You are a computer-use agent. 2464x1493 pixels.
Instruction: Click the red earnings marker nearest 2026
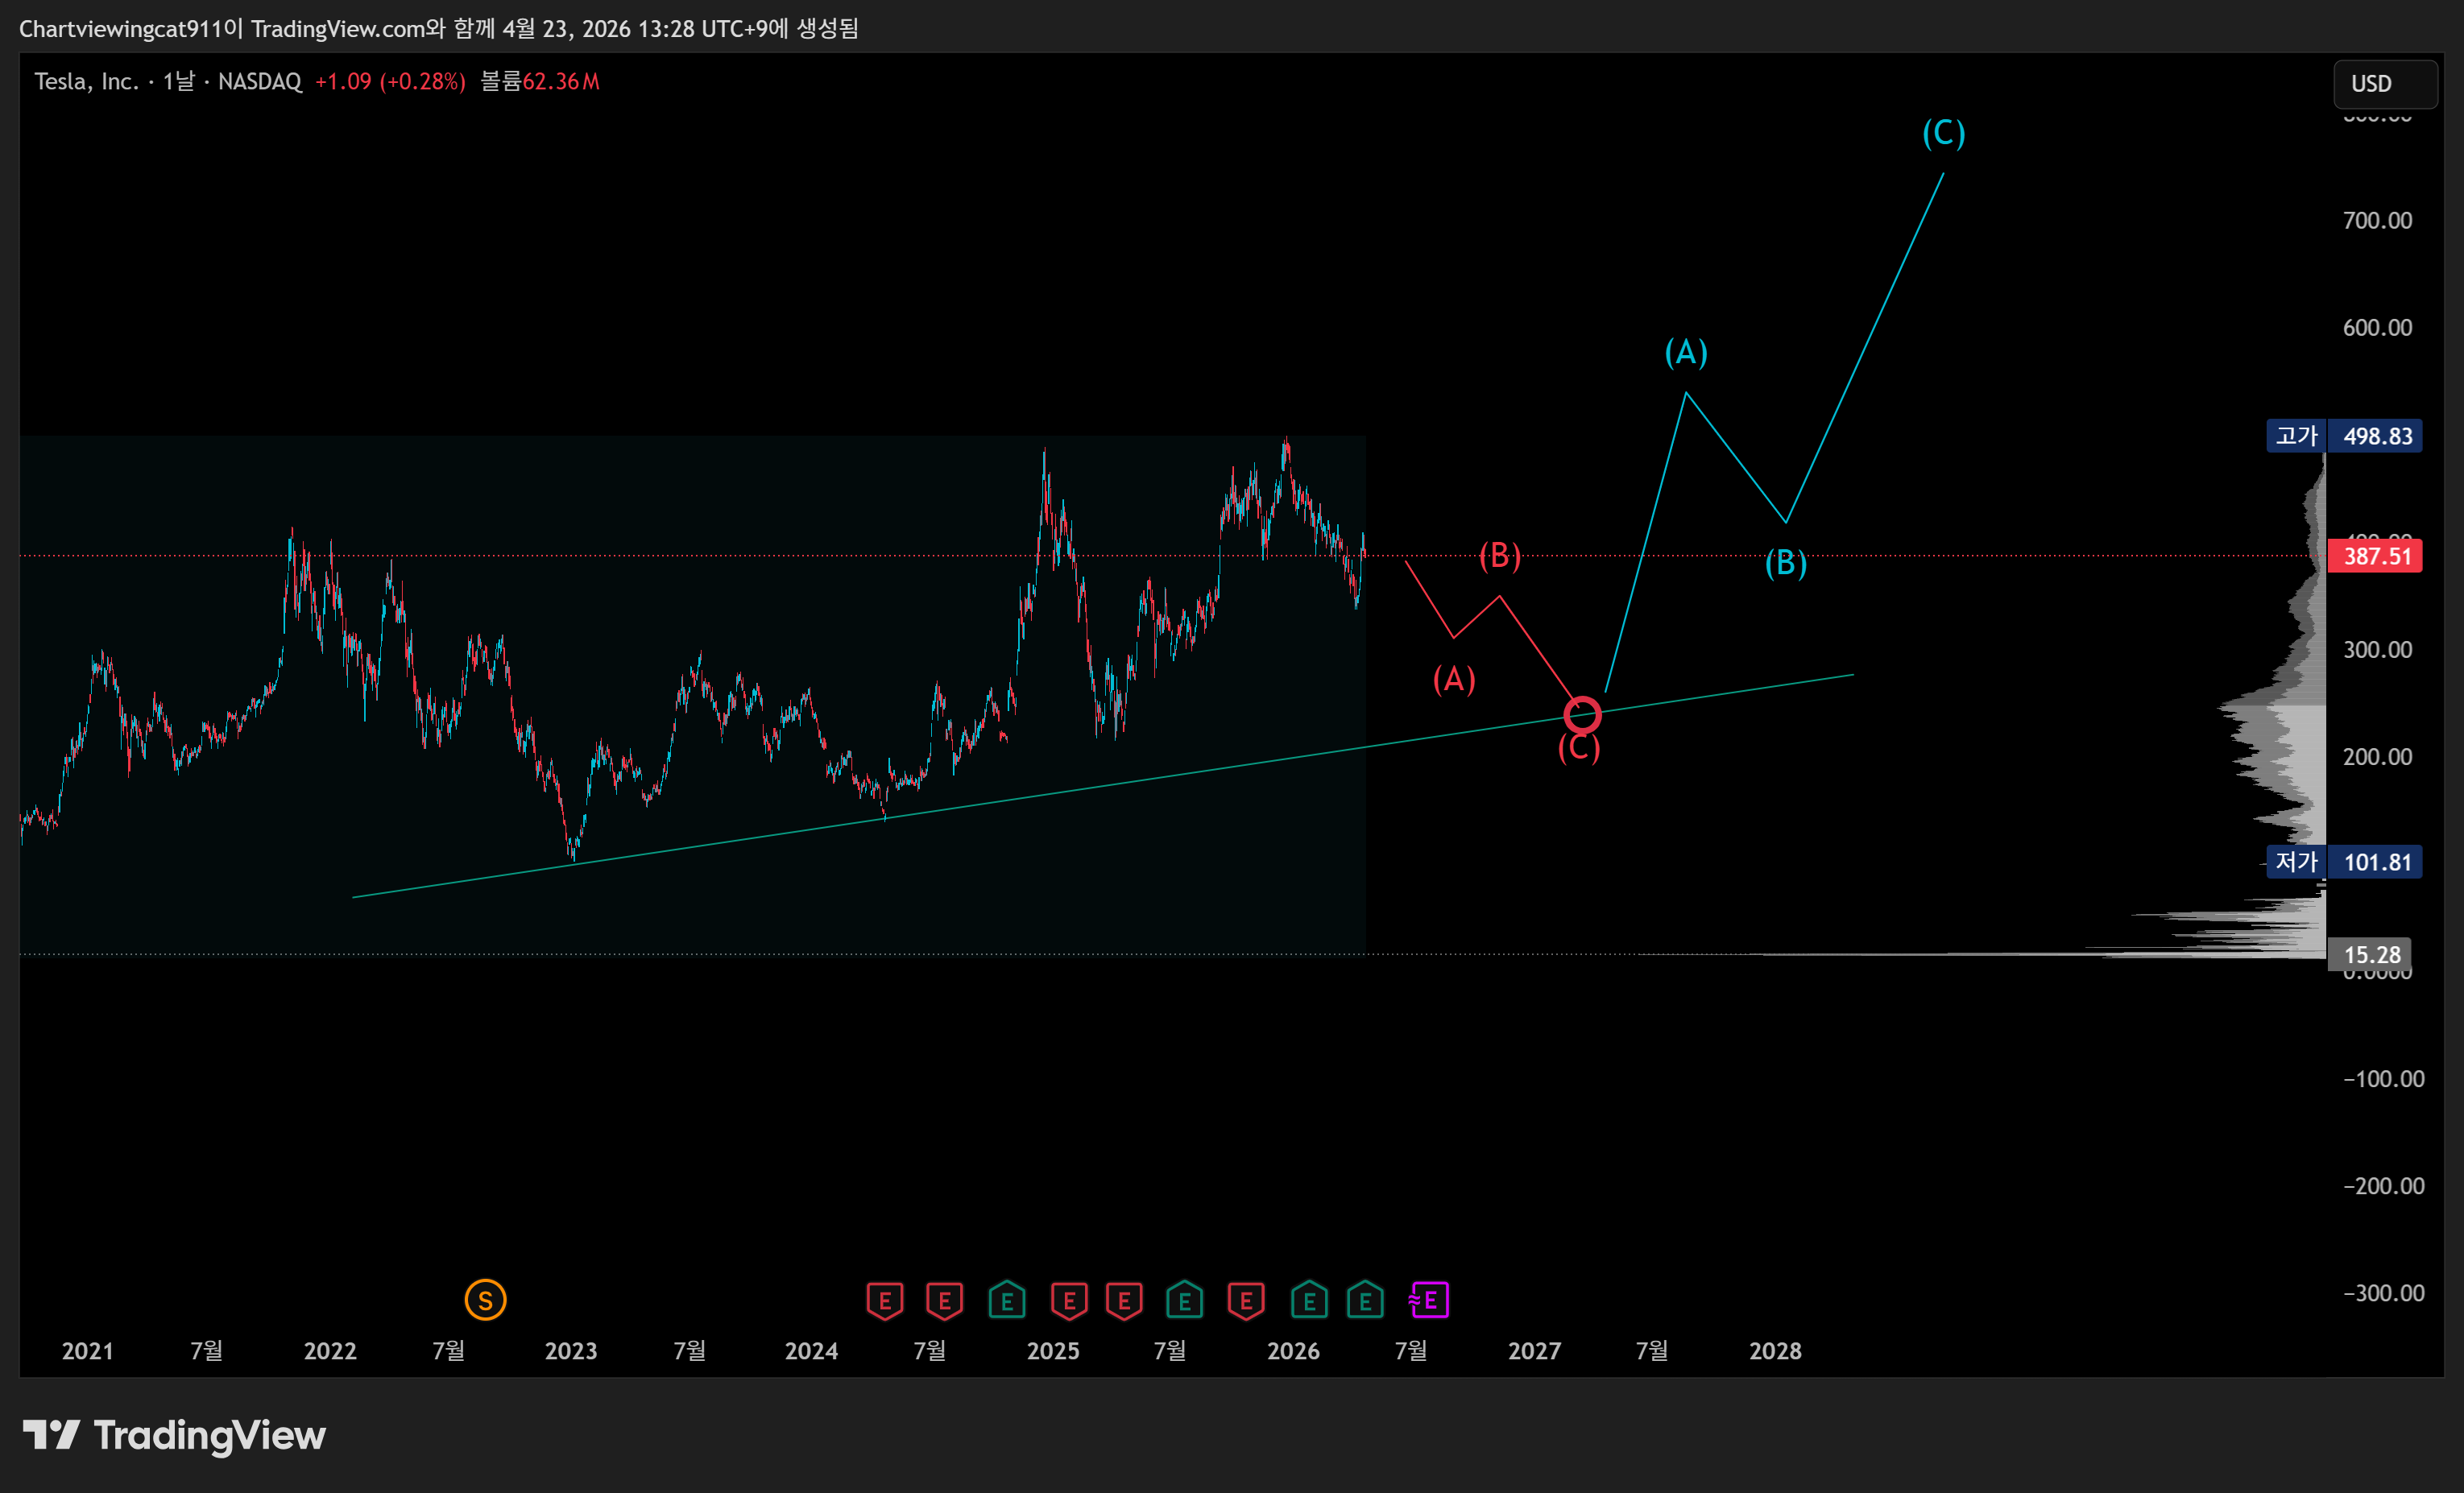tap(1245, 1300)
